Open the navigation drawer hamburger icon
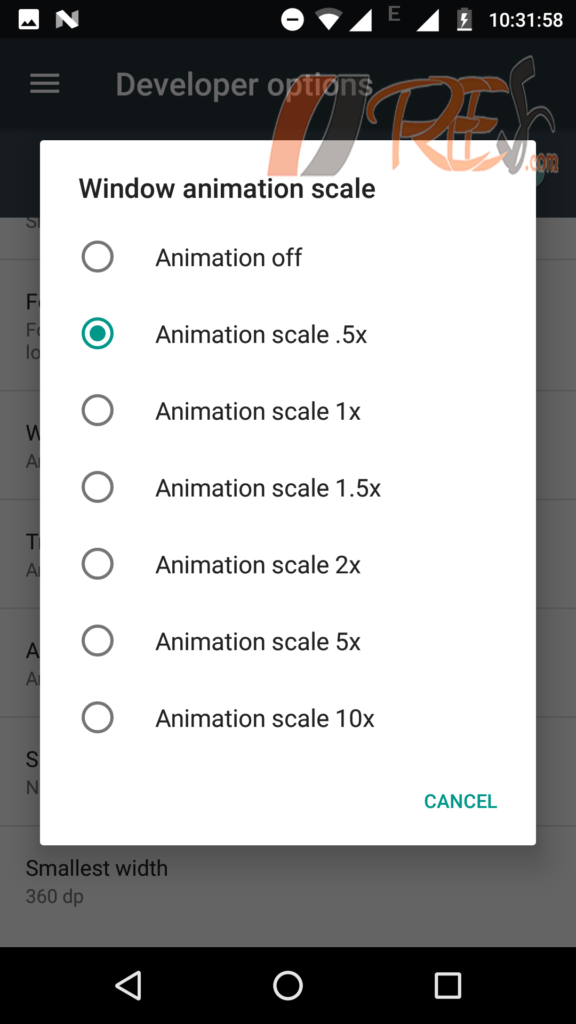Image resolution: width=576 pixels, height=1024 pixels. (x=44, y=83)
